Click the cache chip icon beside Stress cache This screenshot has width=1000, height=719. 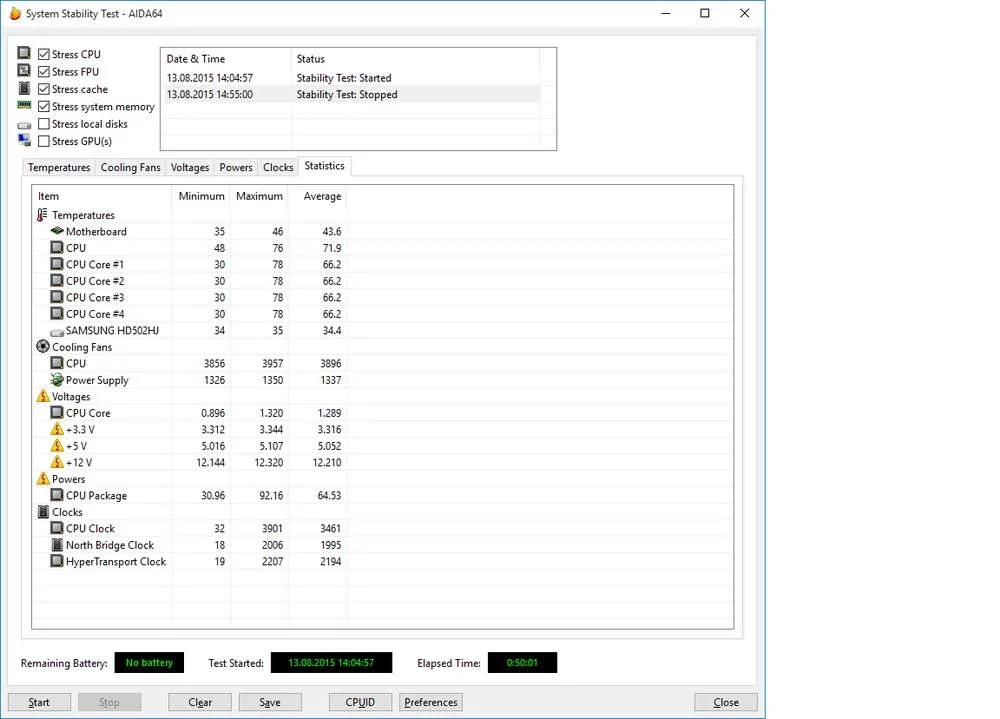[x=24, y=88]
